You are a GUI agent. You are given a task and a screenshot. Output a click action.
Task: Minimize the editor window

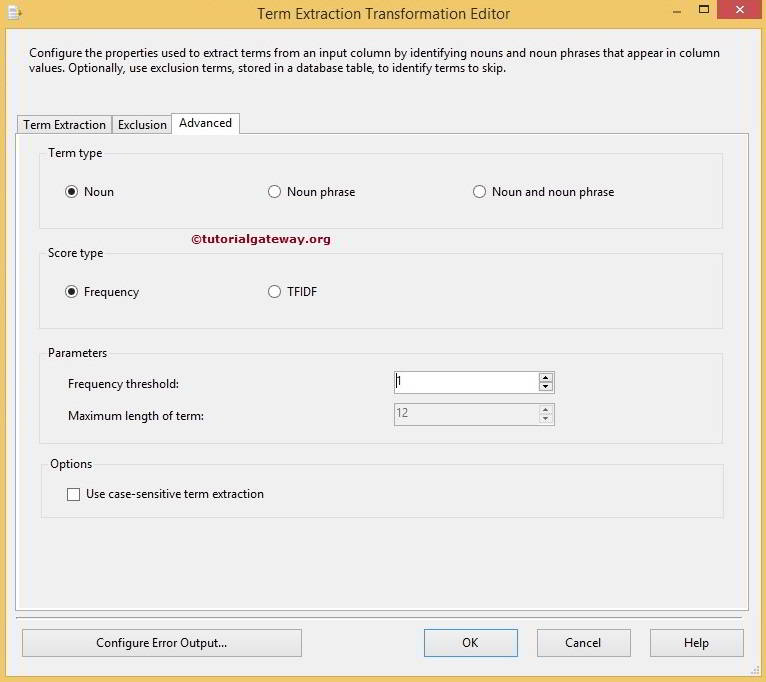coord(677,11)
